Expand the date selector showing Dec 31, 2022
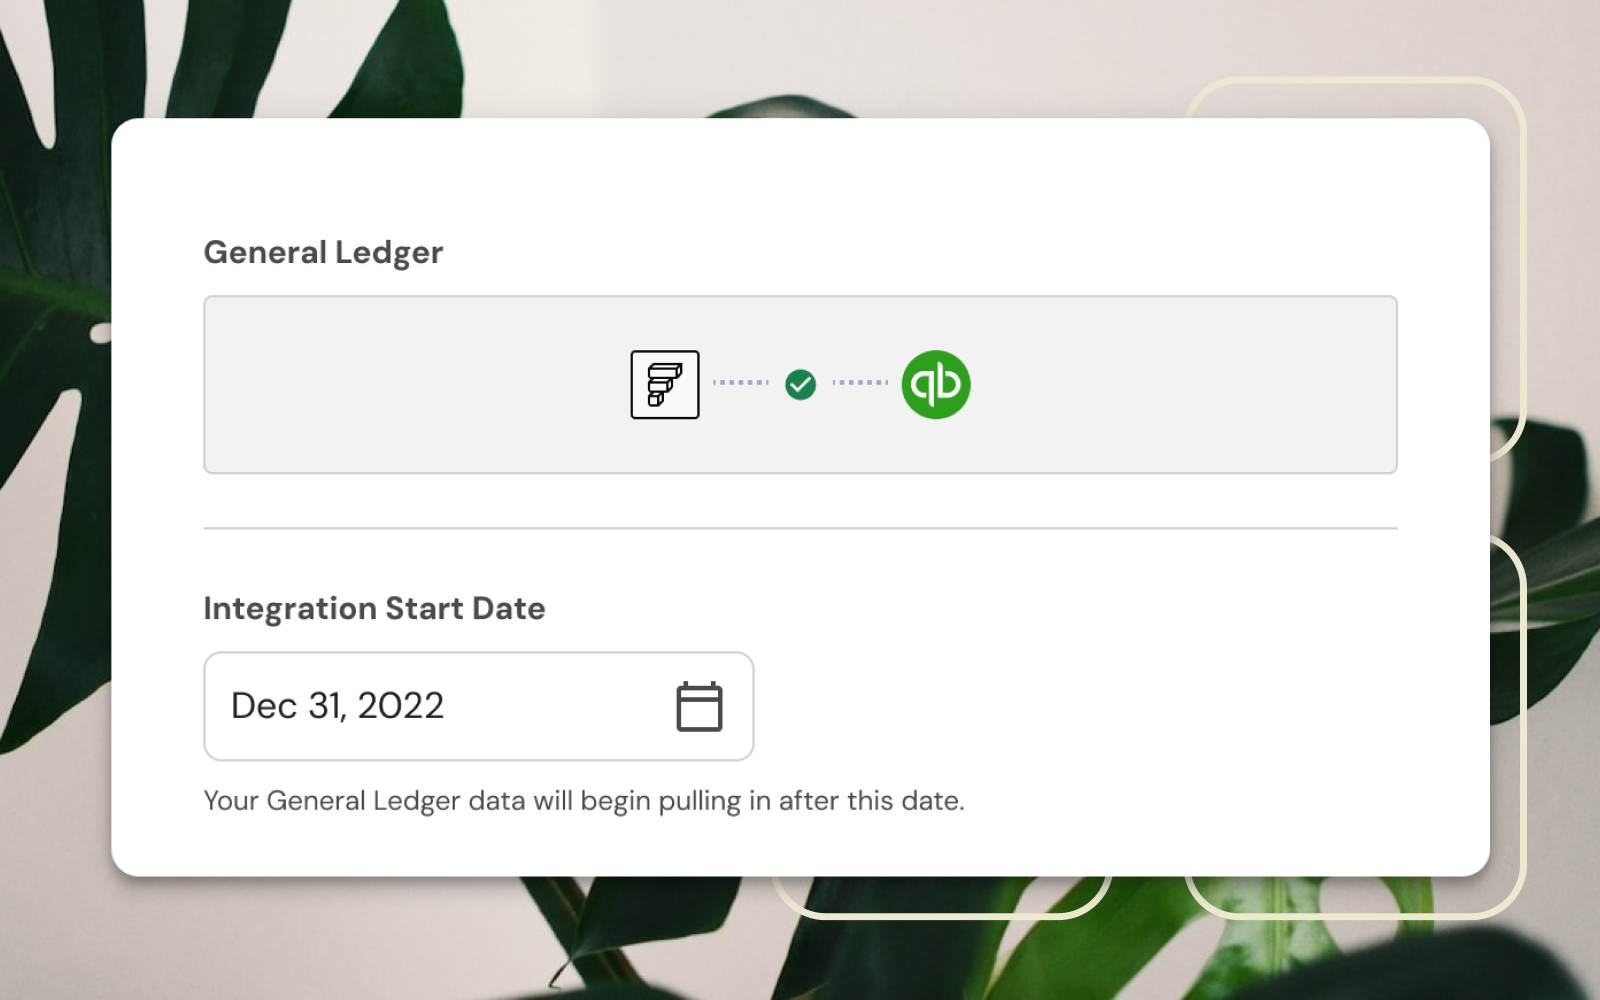Viewport: 1600px width, 1000px height. click(x=478, y=706)
